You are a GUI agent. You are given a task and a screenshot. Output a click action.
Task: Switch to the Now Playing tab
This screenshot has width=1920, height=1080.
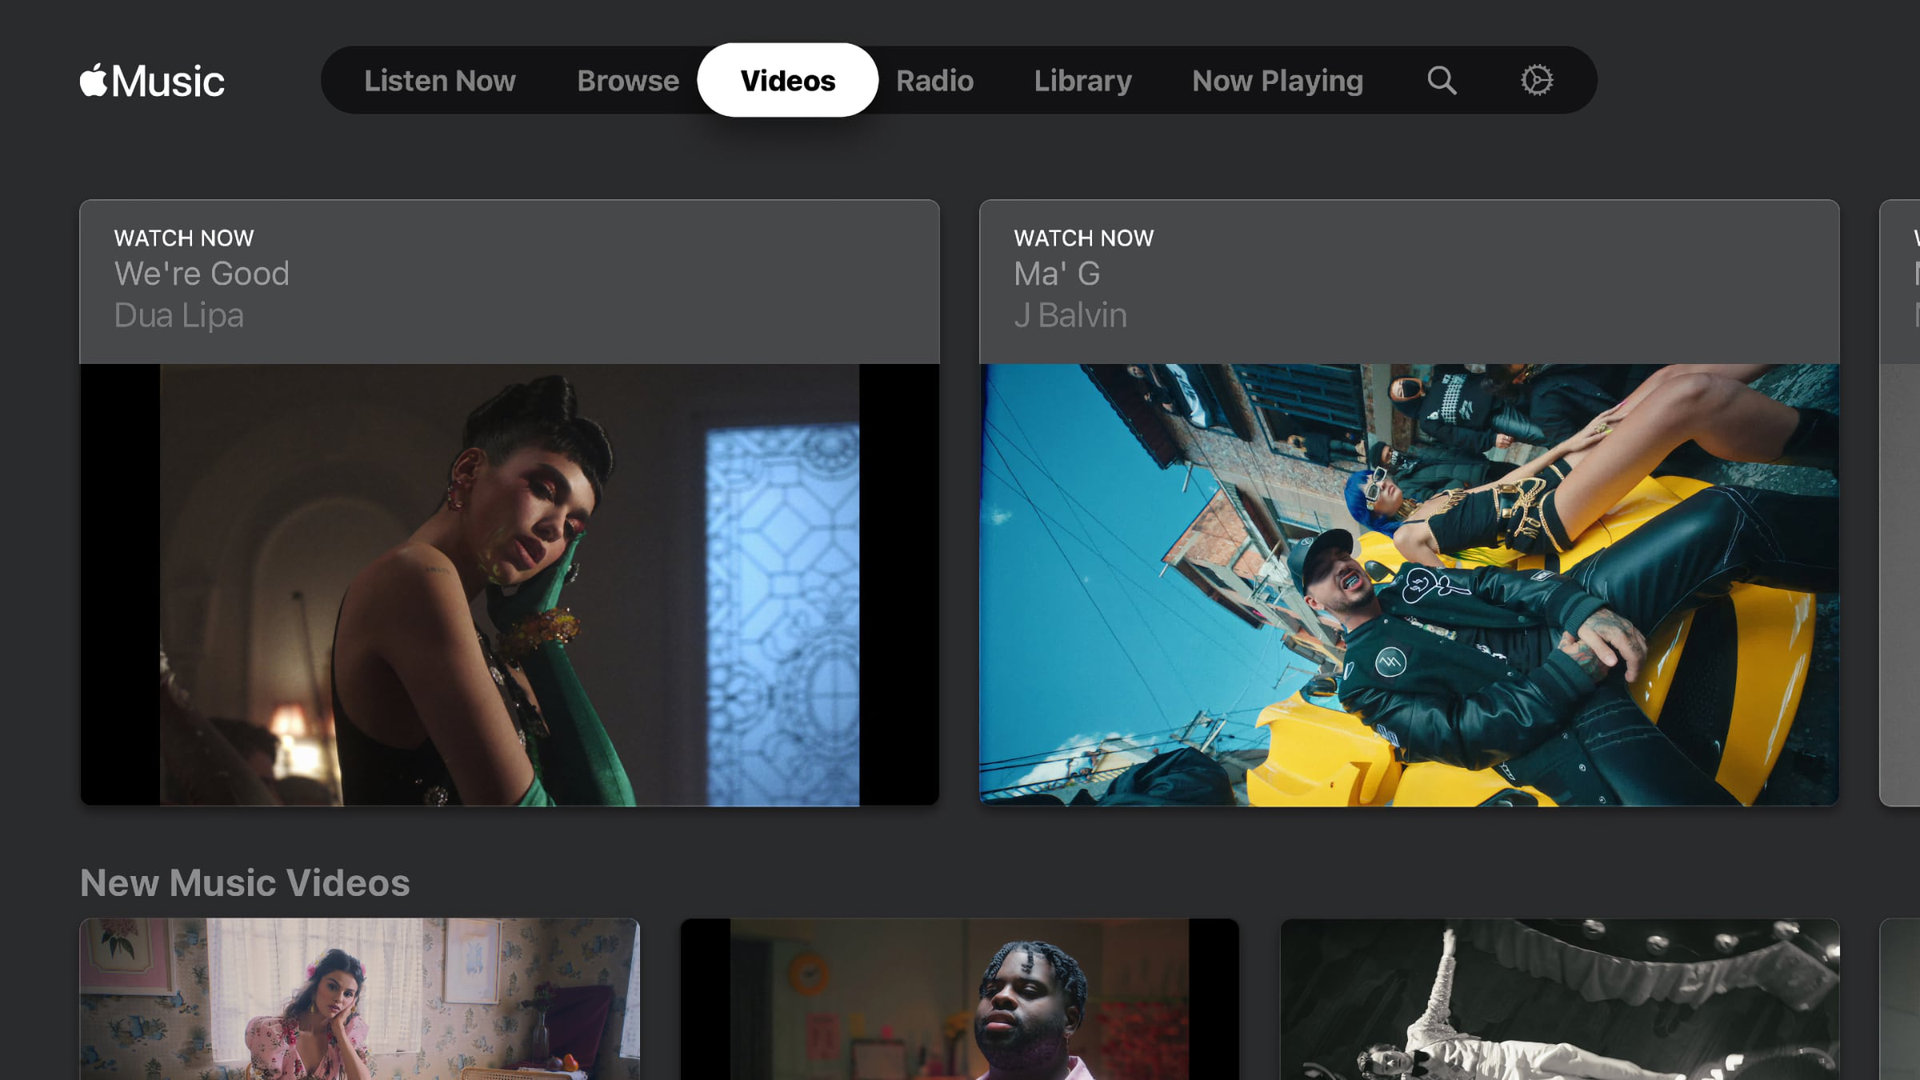pyautogui.click(x=1277, y=80)
